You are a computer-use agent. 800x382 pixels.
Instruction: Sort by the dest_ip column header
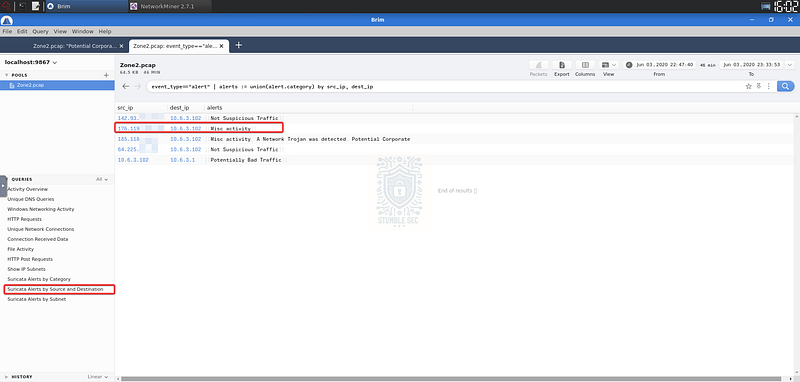click(180, 108)
